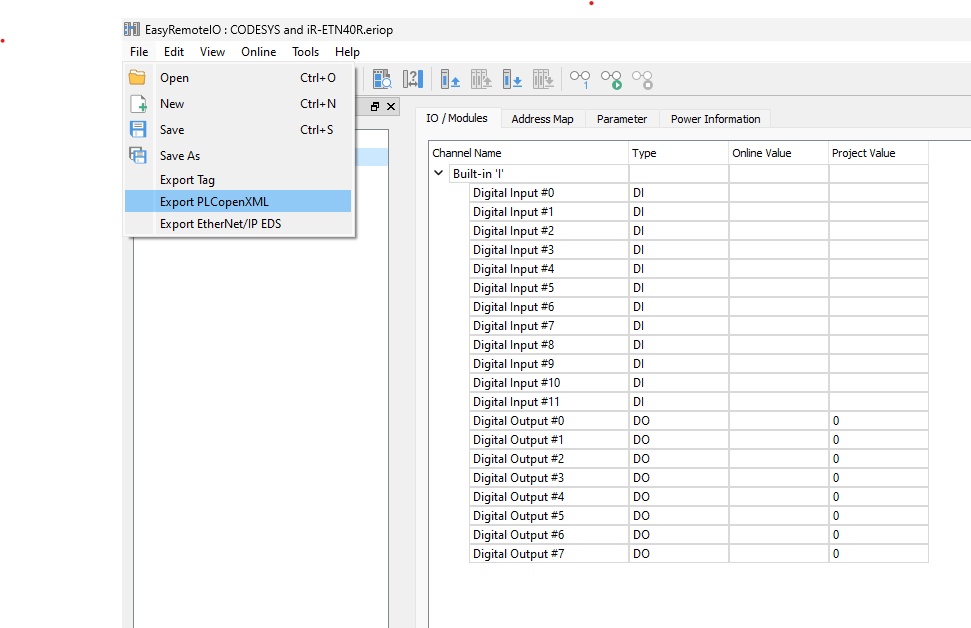Select the Digital Input #6 row

pyautogui.click(x=699, y=307)
